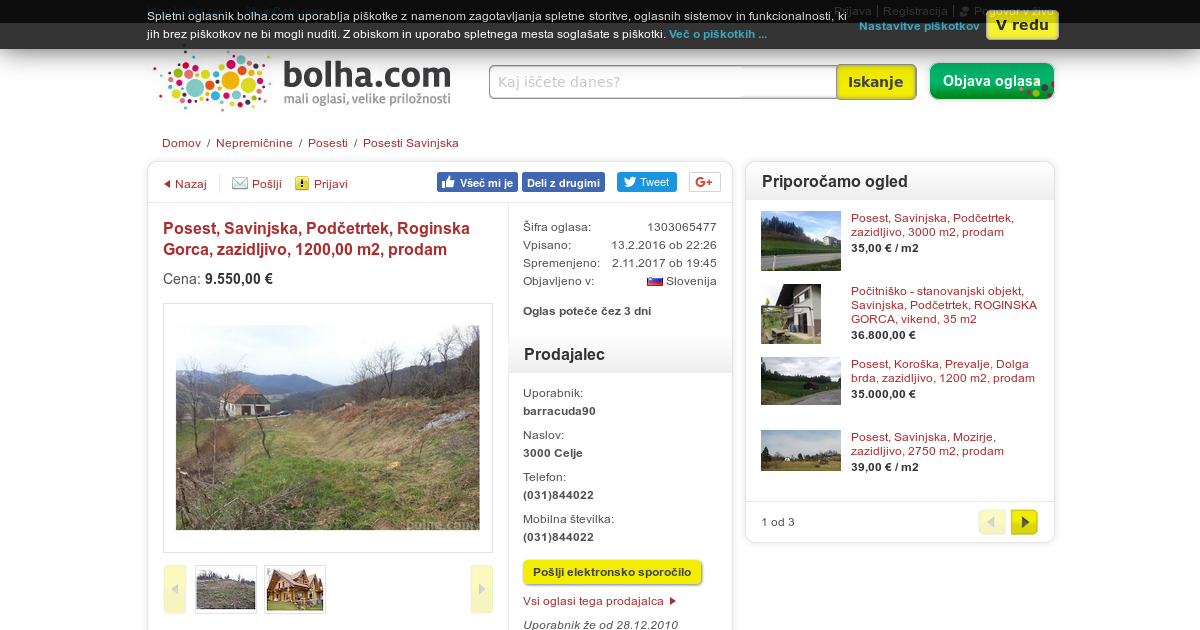The image size is (1200, 630).
Task: Show the next recommended ads page
Action: pyautogui.click(x=1024, y=522)
